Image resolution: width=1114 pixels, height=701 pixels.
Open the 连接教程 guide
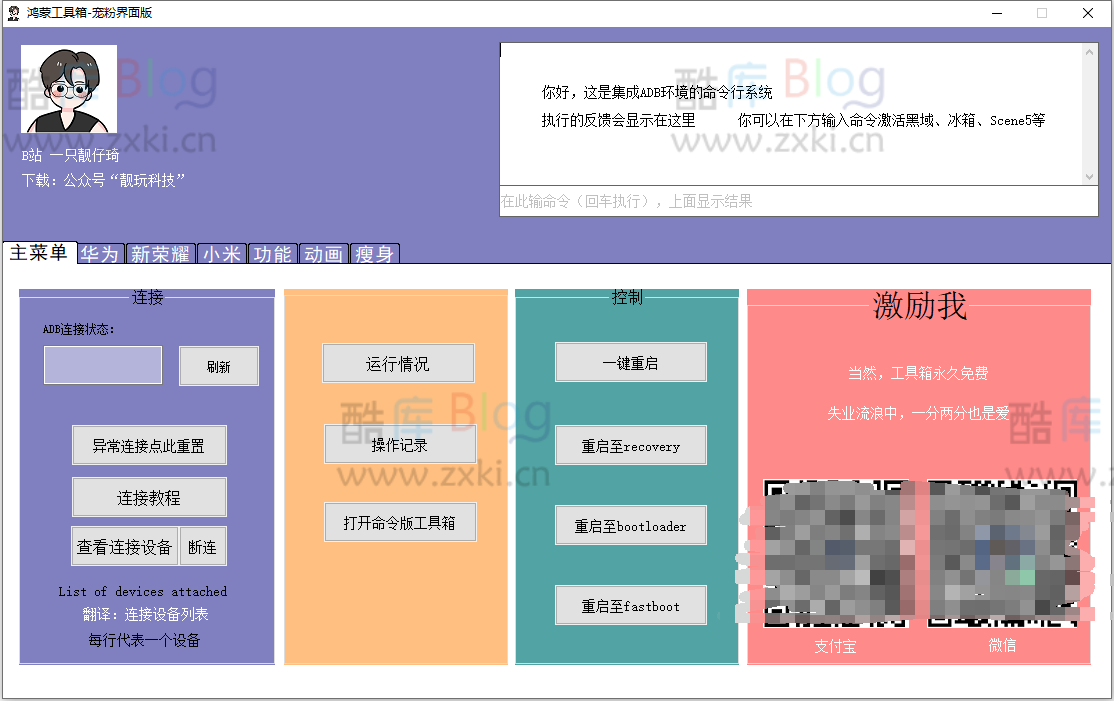(x=148, y=496)
